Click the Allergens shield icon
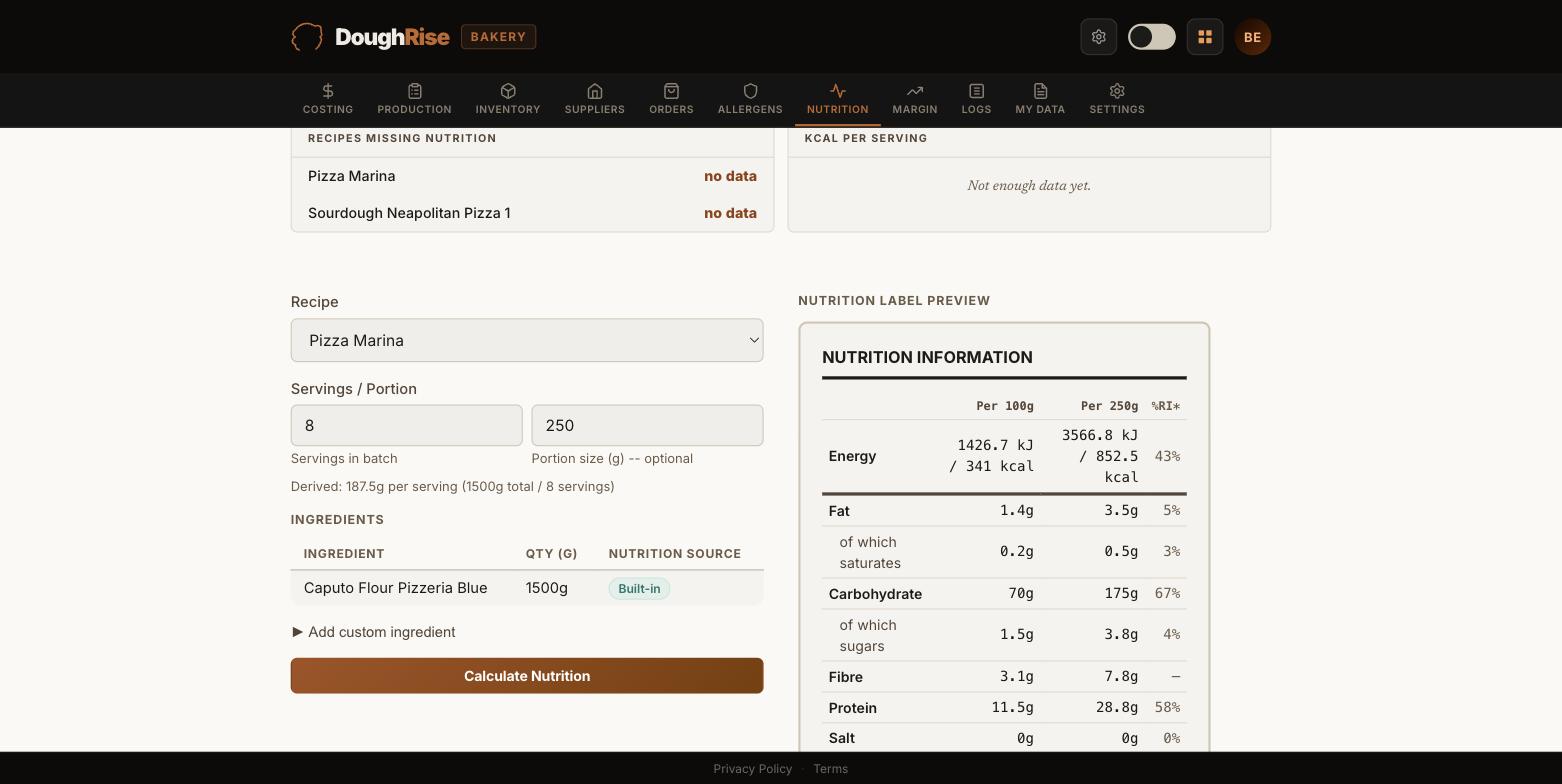The width and height of the screenshot is (1562, 784). pyautogui.click(x=750, y=91)
